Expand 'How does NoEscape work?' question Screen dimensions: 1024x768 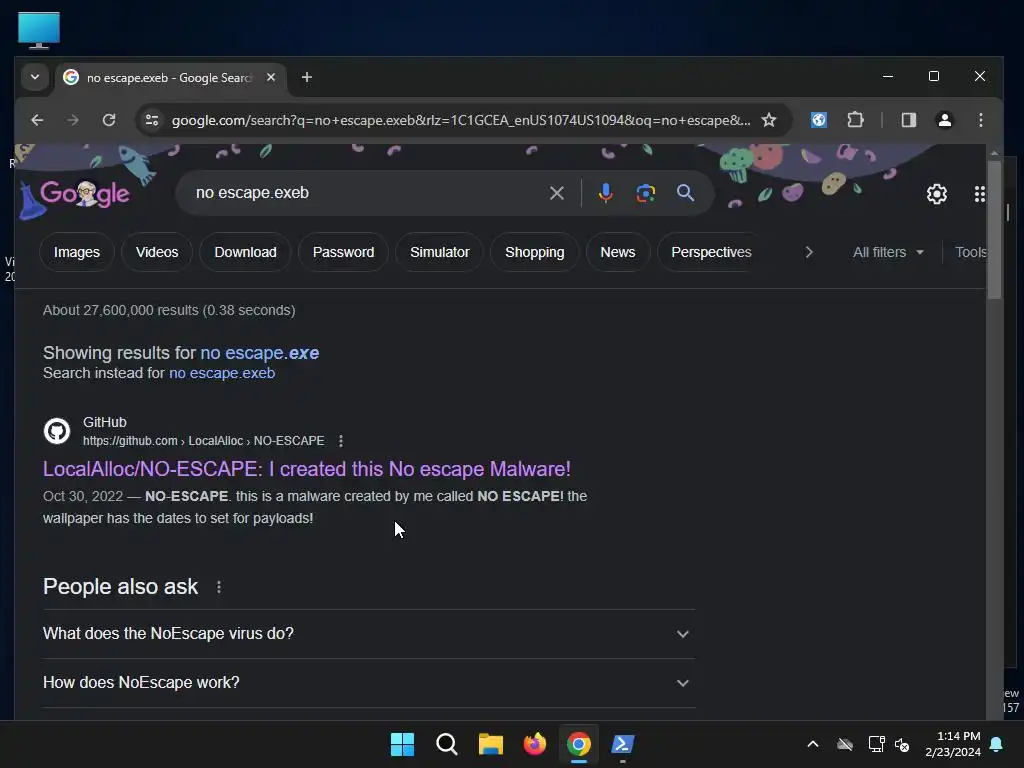(369, 682)
